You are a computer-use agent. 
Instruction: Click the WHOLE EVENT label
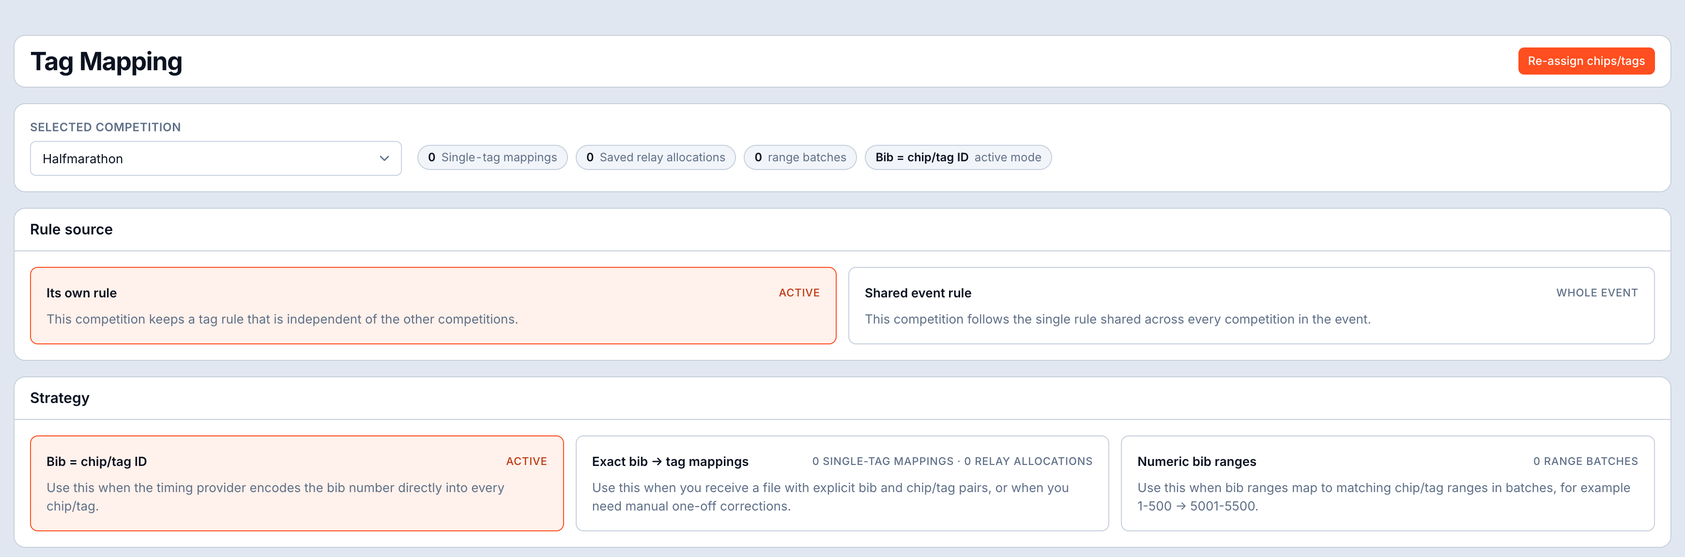pyautogui.click(x=1597, y=293)
